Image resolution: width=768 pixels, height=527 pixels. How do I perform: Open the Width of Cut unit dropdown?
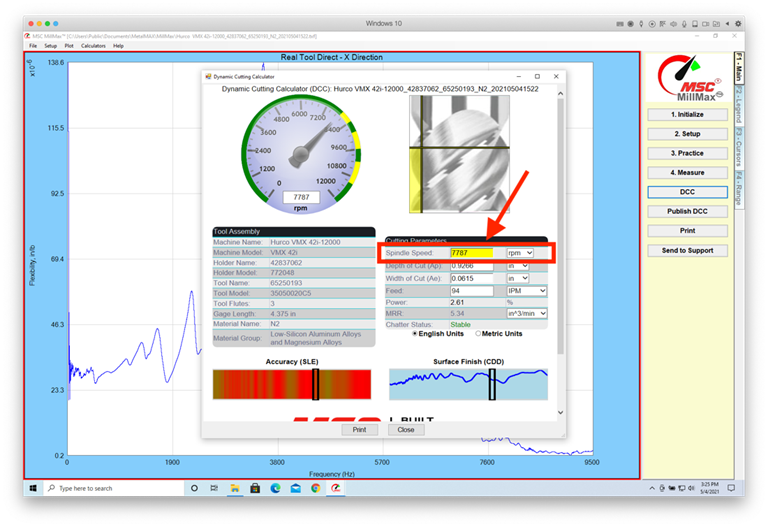(x=518, y=278)
